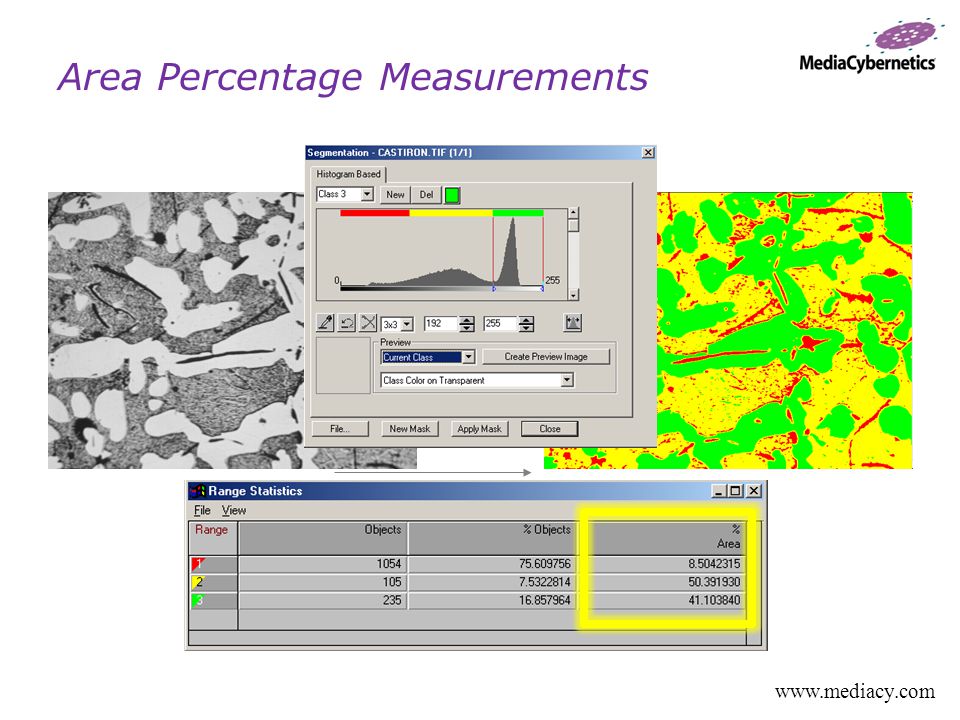Click the empty preview box in Segmentation
Viewport: 960px width, 720px height.
[343, 366]
